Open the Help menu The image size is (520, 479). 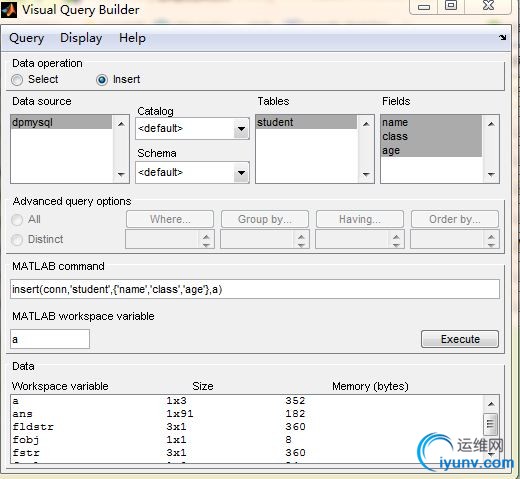coord(132,38)
